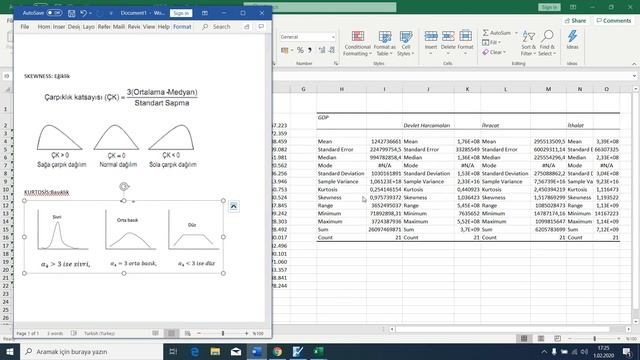Open the Undo history dropdown arrow in Word
Viewport: 640px width, 360px height.
[90, 13]
